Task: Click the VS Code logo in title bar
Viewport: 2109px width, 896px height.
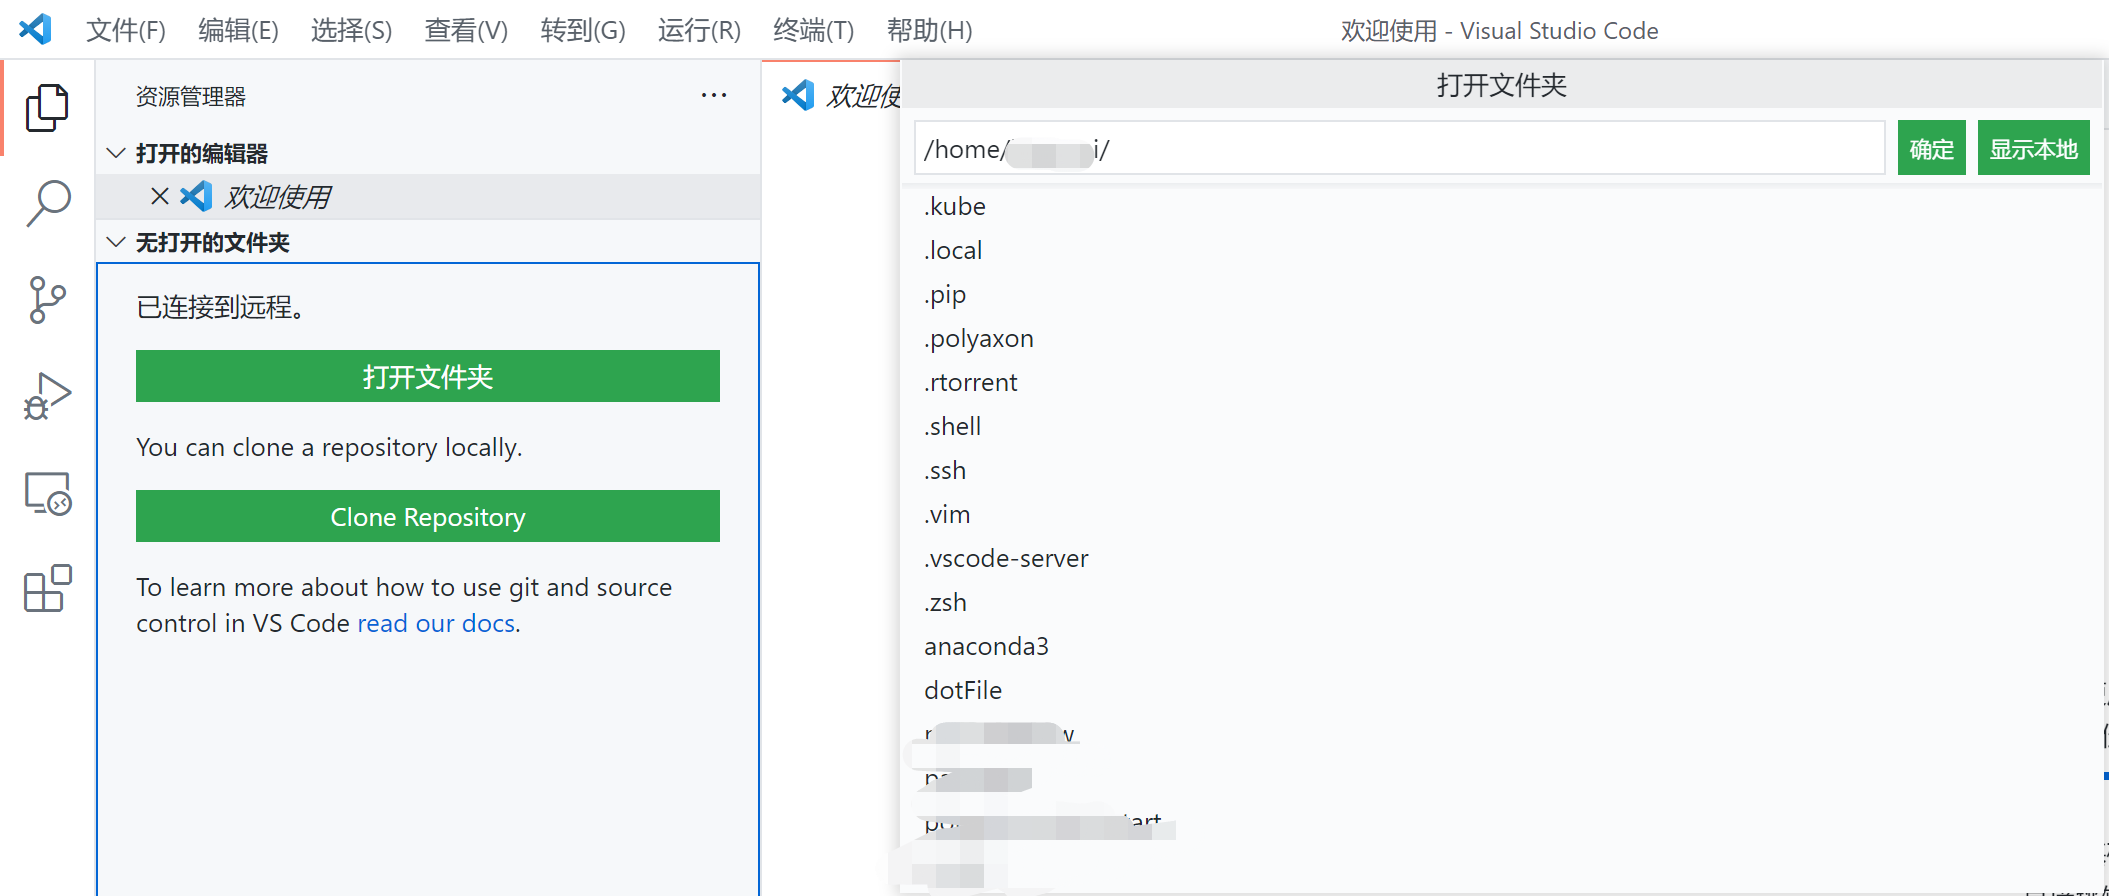Action: pyautogui.click(x=36, y=29)
